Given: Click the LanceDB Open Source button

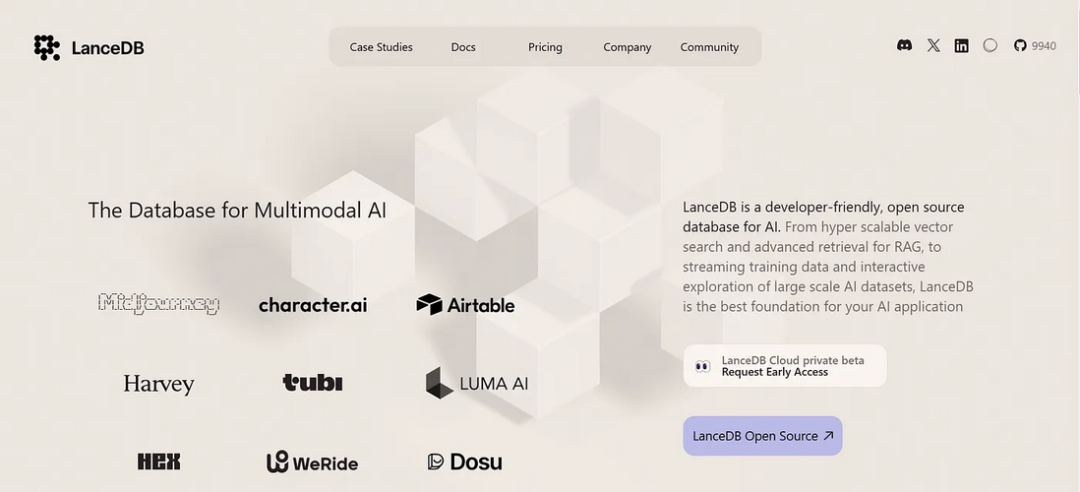Looking at the screenshot, I should 762,435.
